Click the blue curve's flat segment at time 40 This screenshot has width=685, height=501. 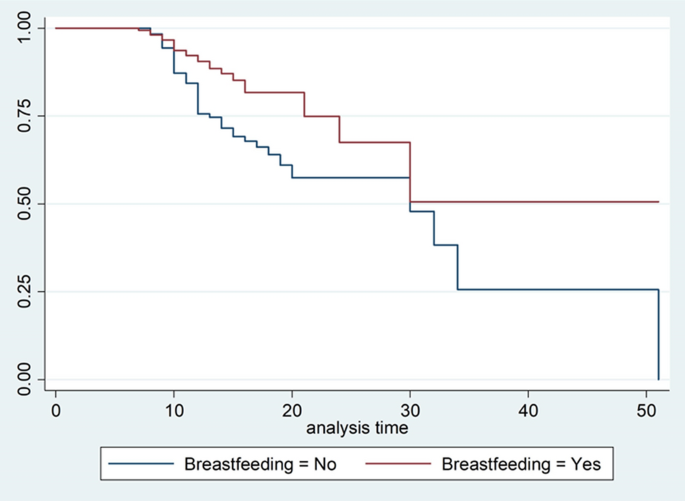click(x=529, y=290)
